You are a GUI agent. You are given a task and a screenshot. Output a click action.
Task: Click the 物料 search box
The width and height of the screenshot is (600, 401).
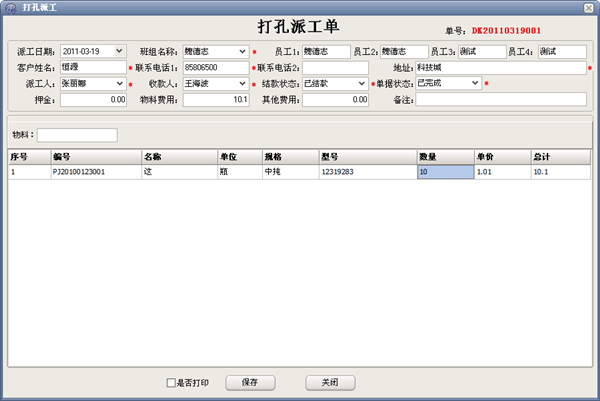point(77,135)
